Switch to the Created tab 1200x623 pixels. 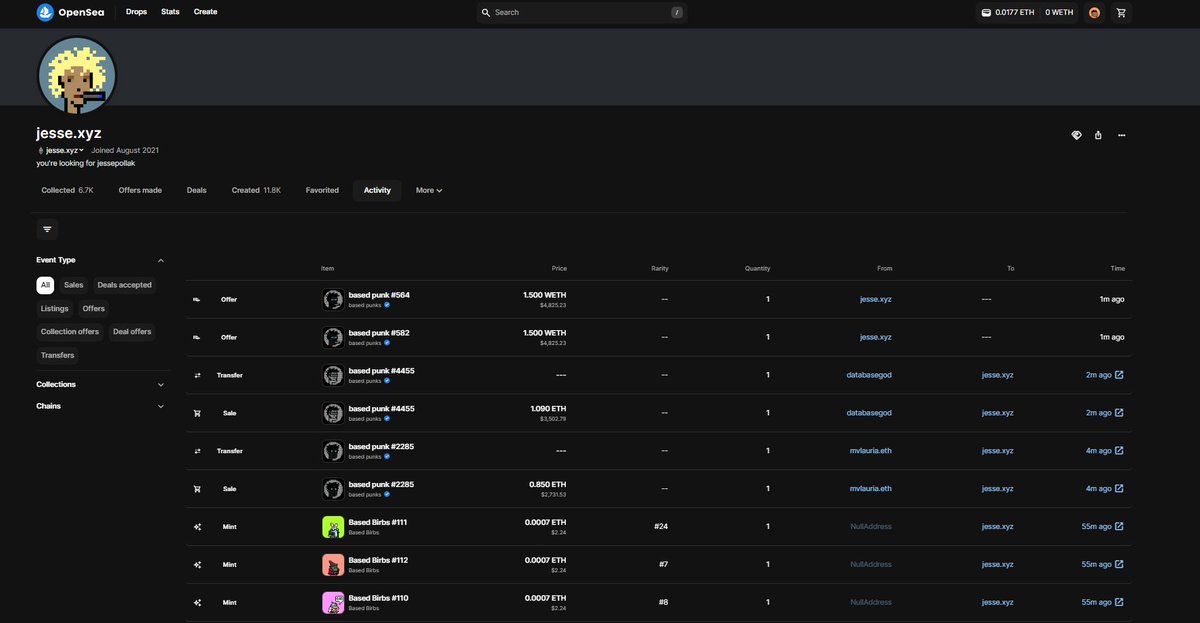[x=256, y=190]
